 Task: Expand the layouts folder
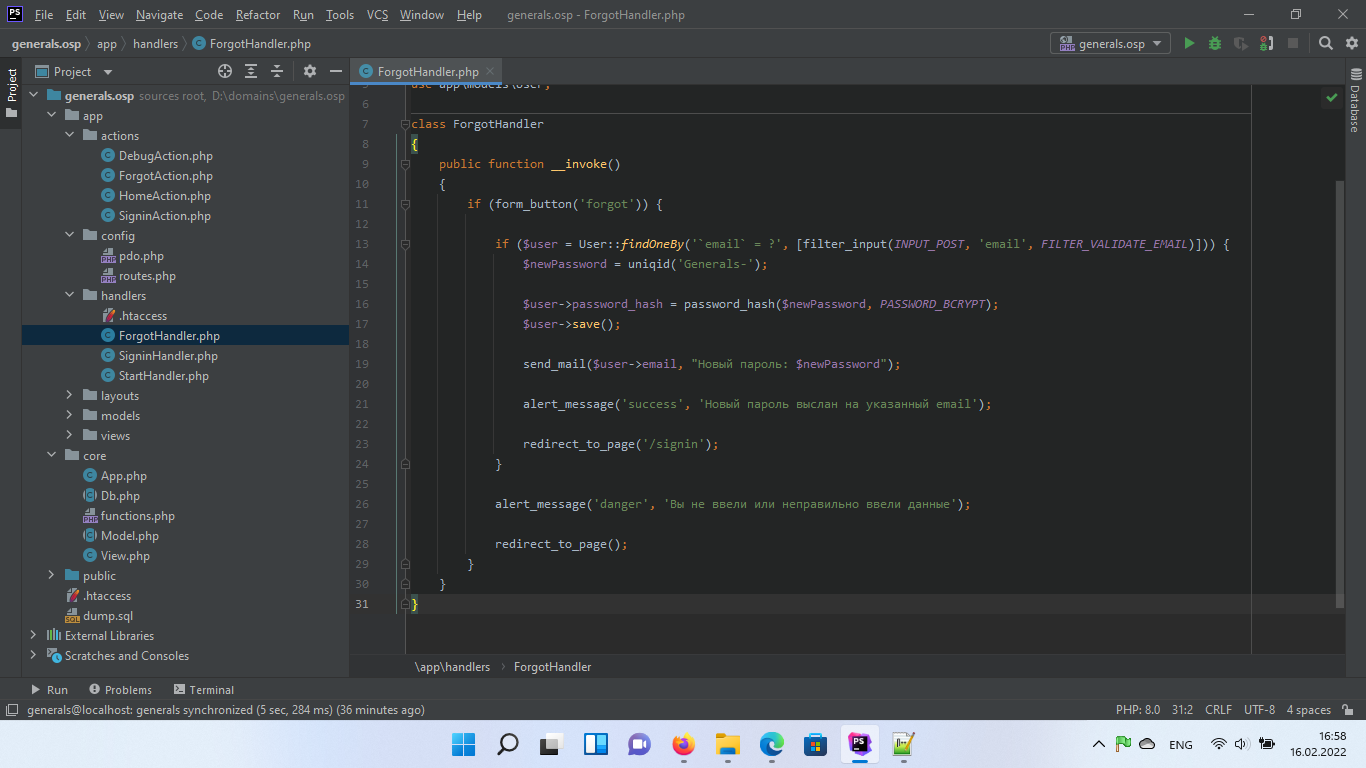69,396
